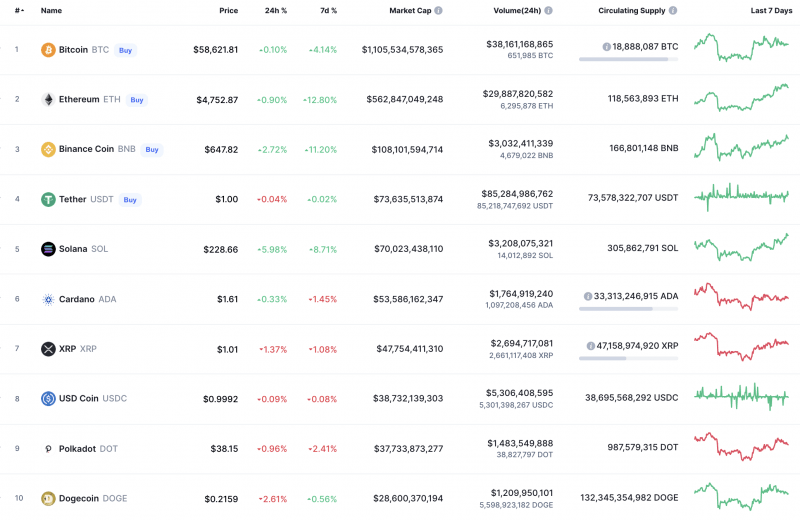Sort by Name column header
Viewport: 800px width, 520px height.
pos(51,10)
